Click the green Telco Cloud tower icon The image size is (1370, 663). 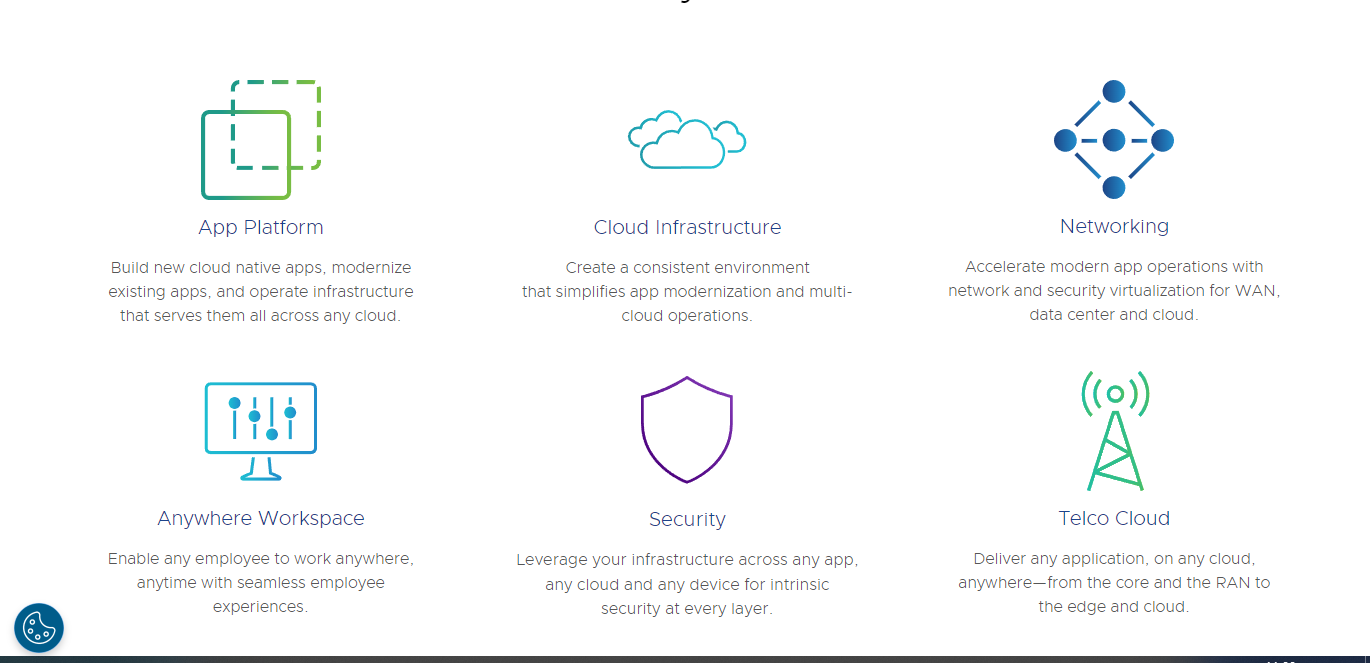(1114, 431)
